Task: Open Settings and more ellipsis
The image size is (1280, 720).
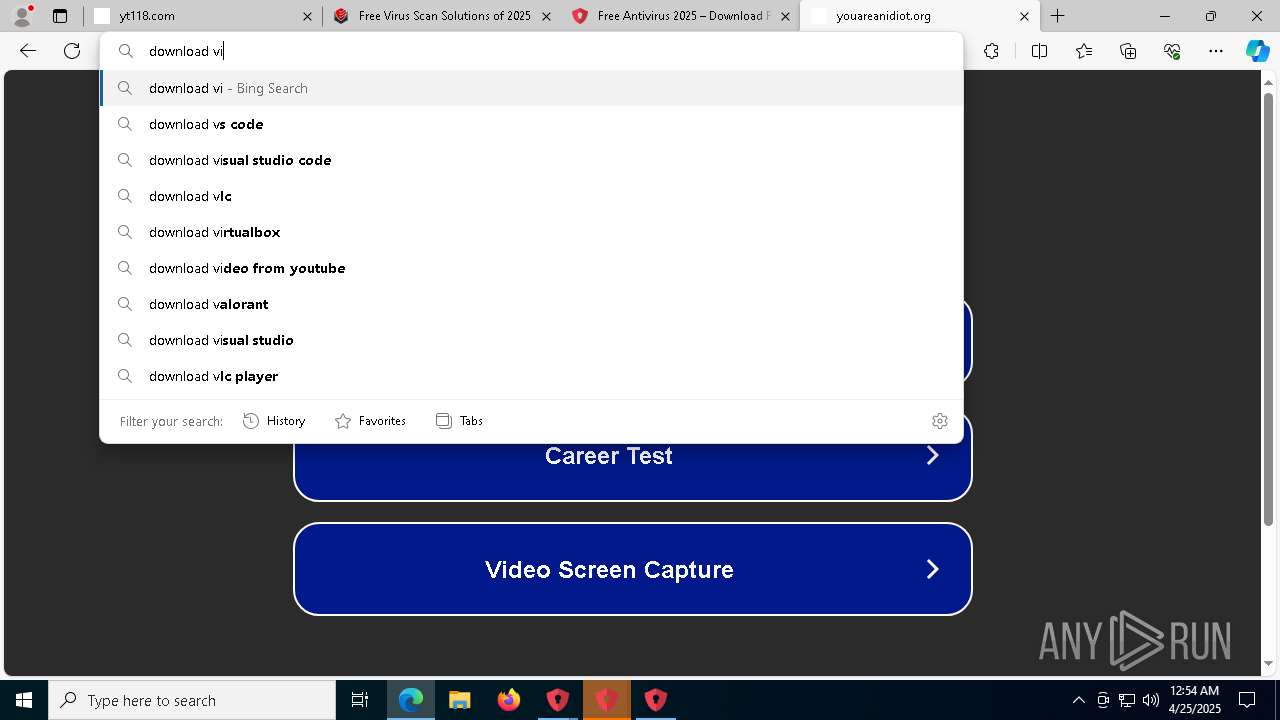Action: coord(1216,51)
